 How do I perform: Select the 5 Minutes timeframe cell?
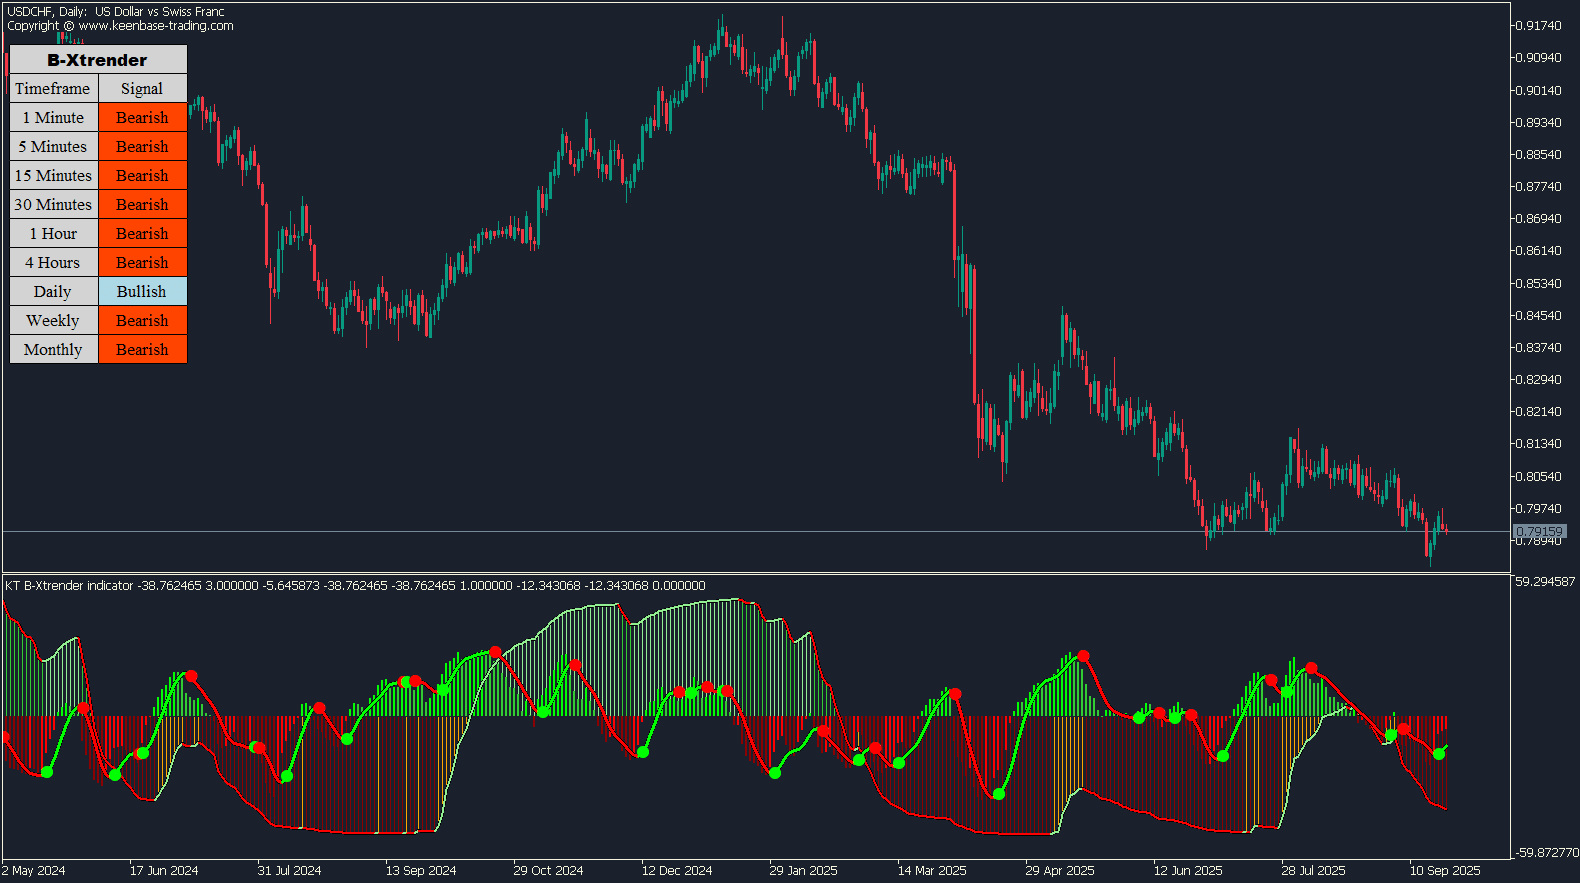coord(54,147)
